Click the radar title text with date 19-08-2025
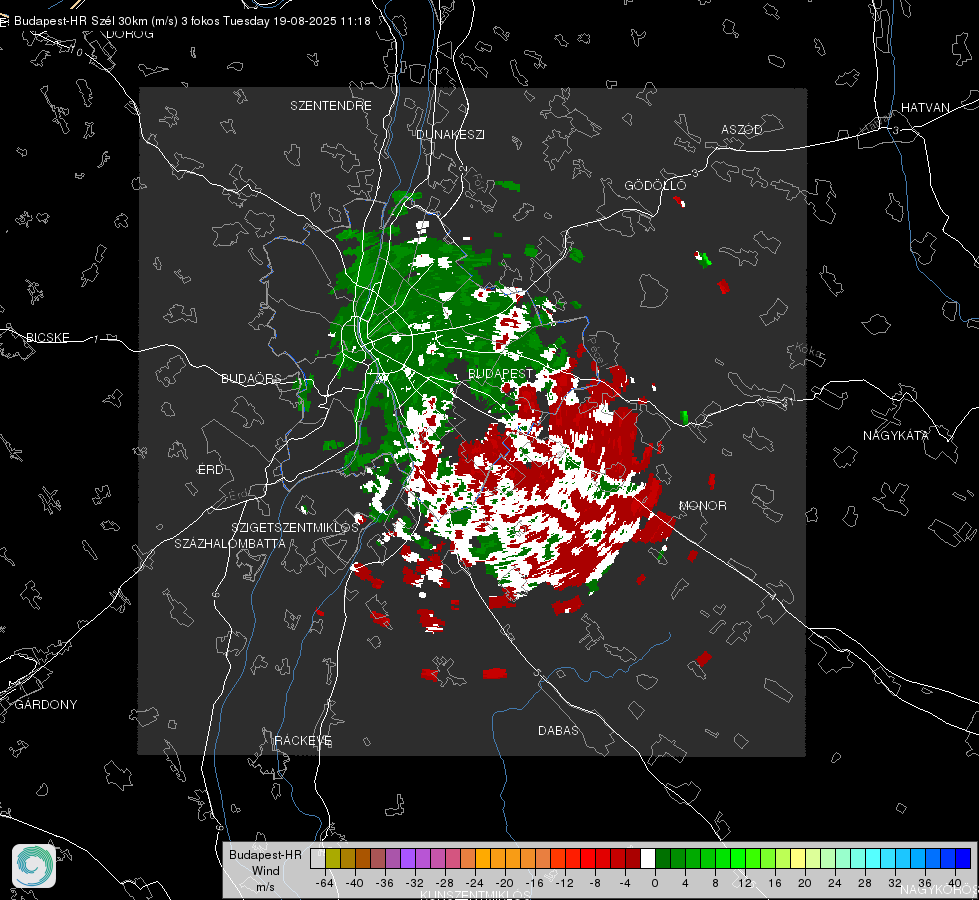The width and height of the screenshot is (979, 900). click(x=192, y=21)
